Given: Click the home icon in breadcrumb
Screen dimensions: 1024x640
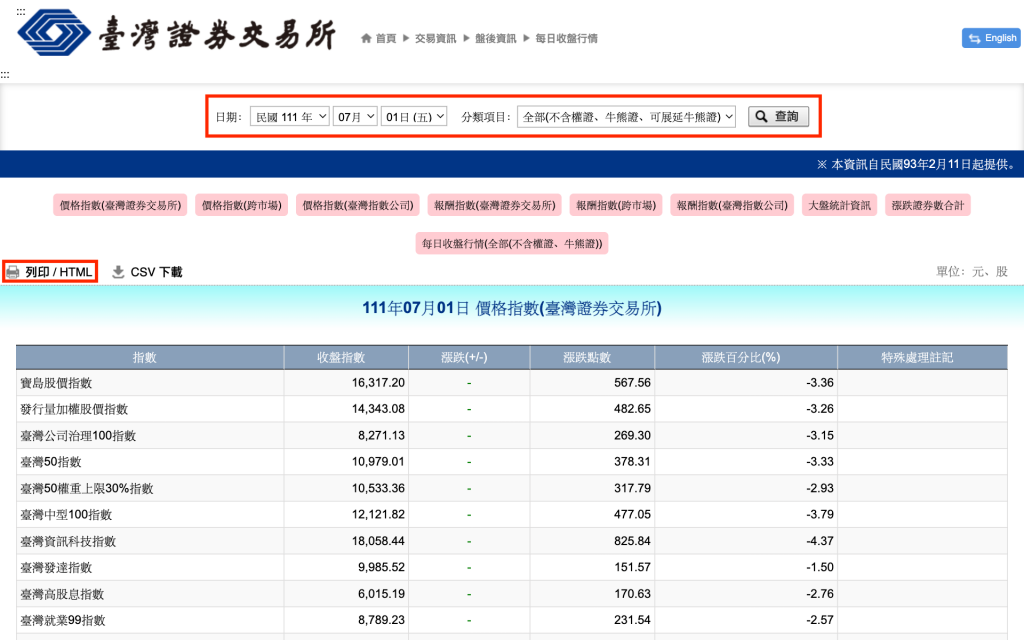Looking at the screenshot, I should click(366, 39).
